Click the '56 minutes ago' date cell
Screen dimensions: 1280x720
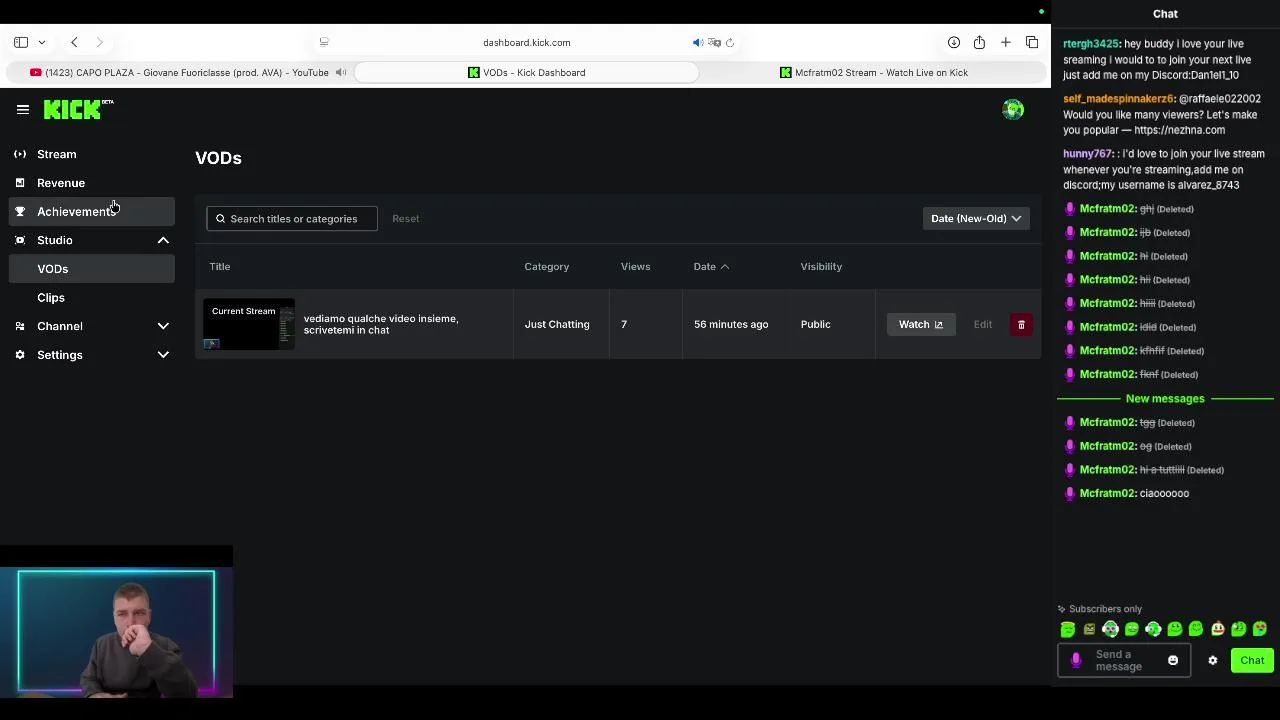pyautogui.click(x=731, y=324)
